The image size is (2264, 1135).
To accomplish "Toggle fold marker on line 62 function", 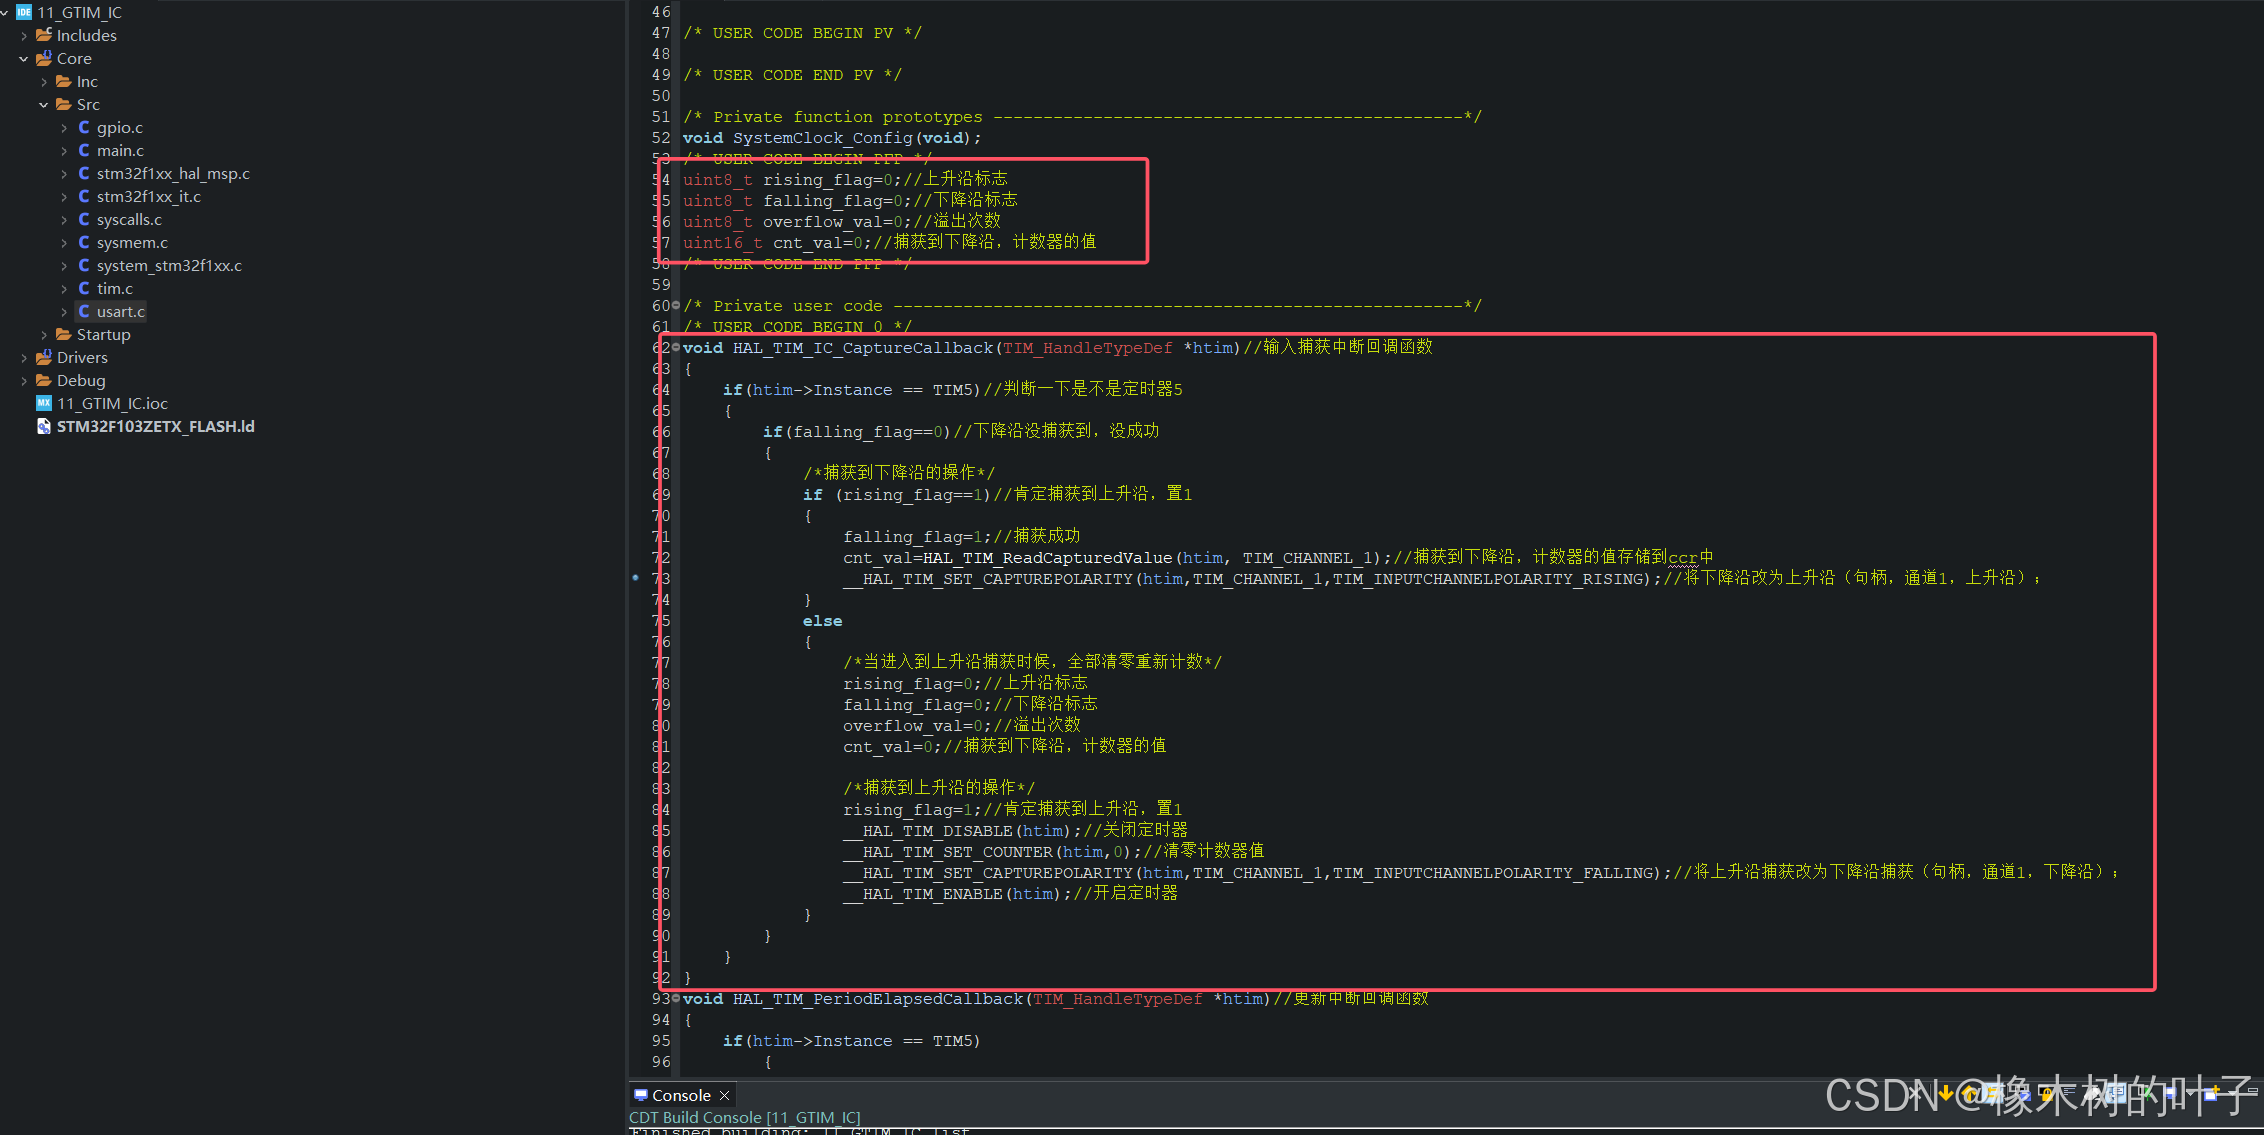I will pos(676,347).
